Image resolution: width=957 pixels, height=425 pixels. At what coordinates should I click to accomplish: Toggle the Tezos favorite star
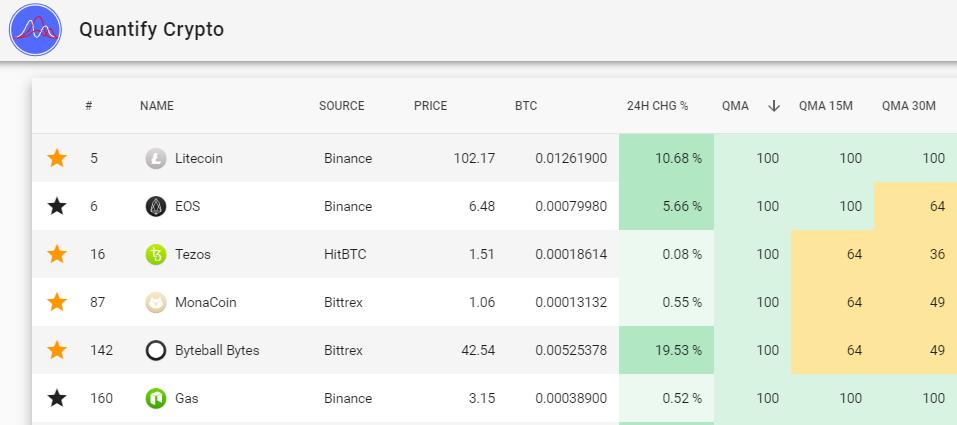point(57,254)
